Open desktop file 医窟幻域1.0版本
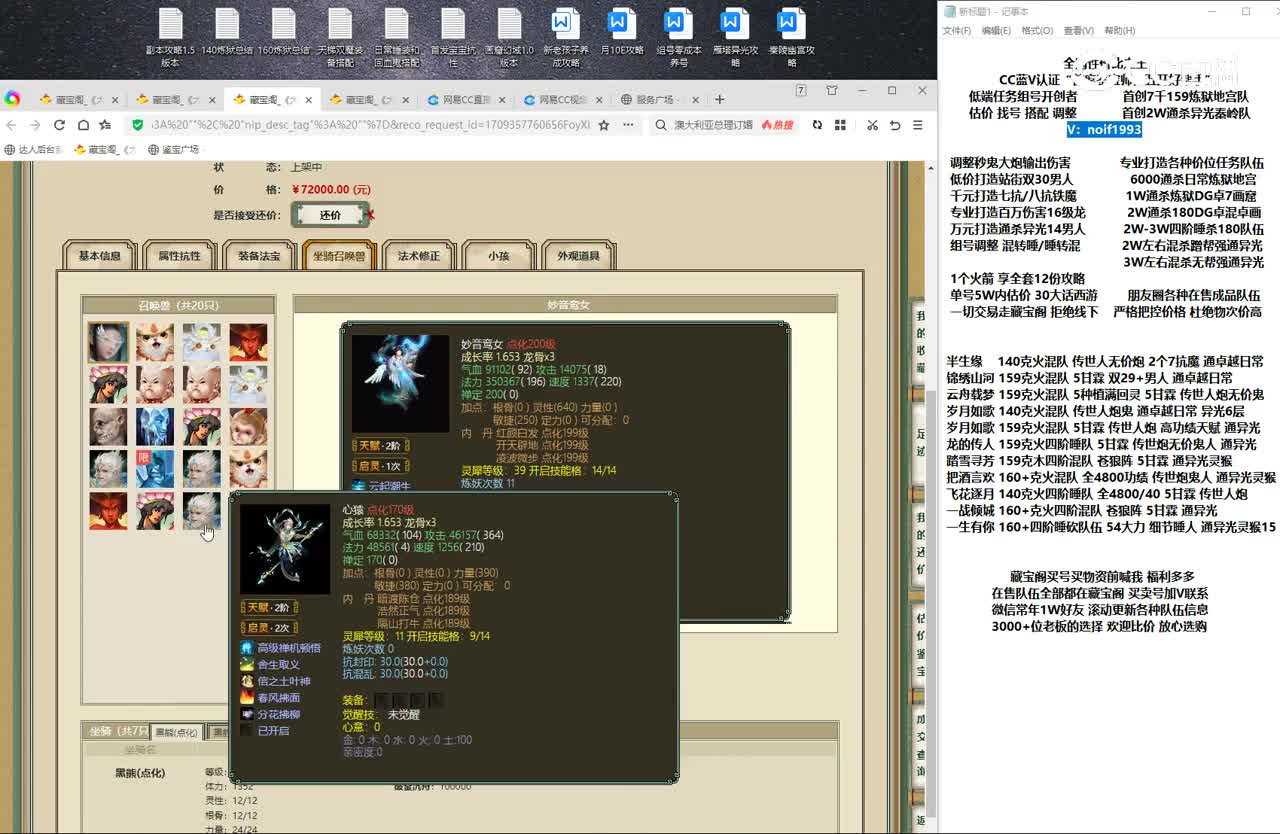 510,38
